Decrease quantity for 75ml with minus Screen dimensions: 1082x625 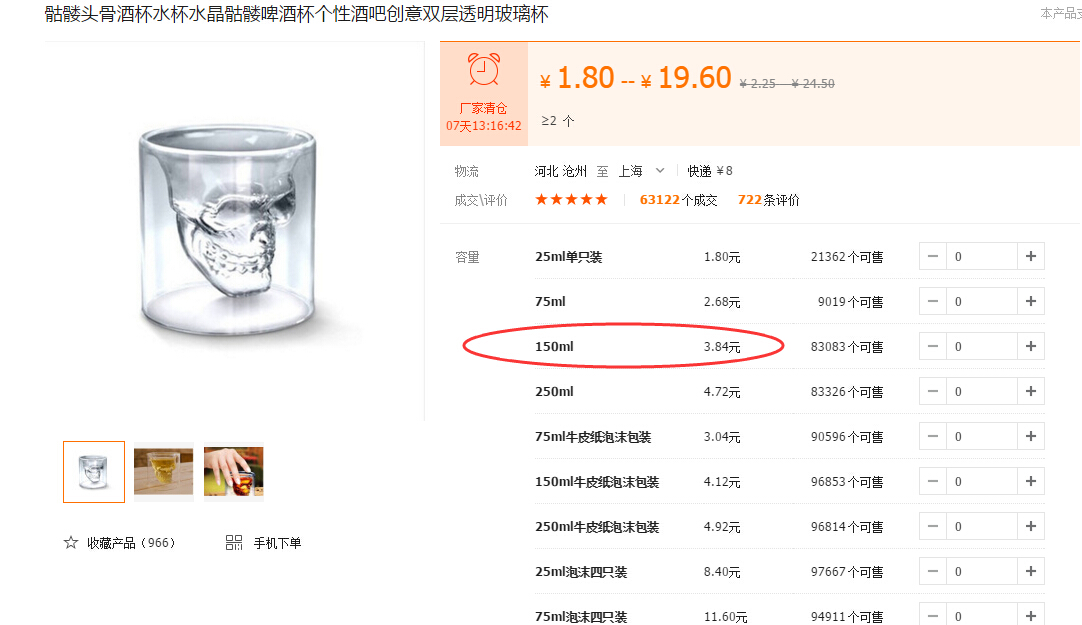pyautogui.click(x=933, y=301)
